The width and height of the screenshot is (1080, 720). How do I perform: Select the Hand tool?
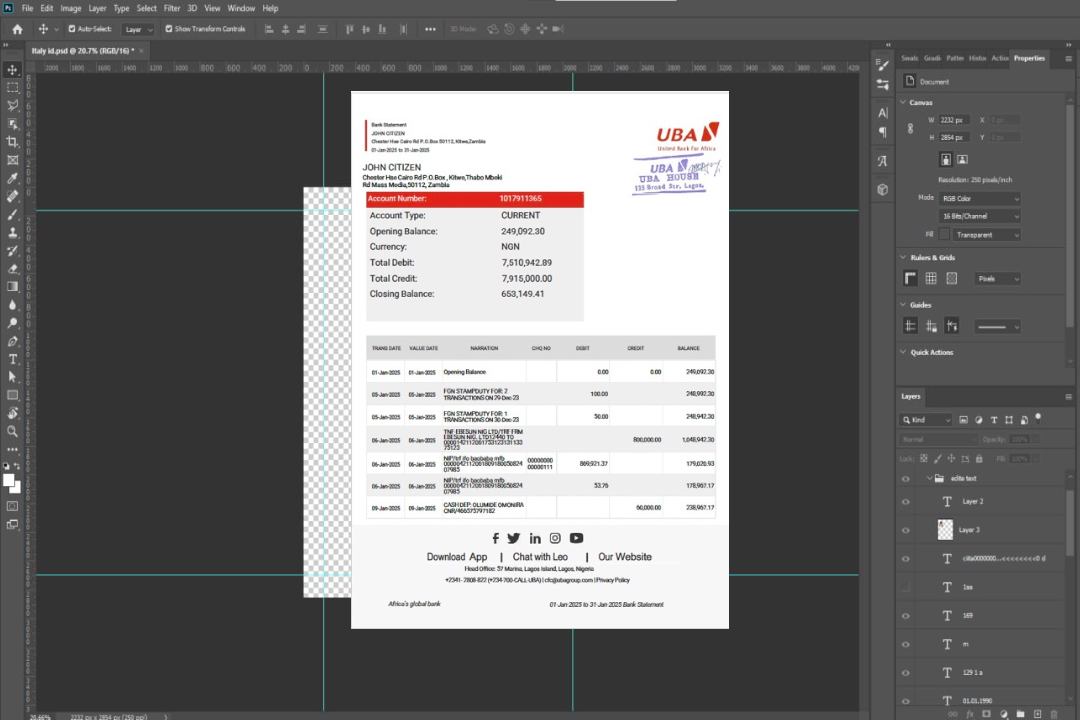[12, 413]
